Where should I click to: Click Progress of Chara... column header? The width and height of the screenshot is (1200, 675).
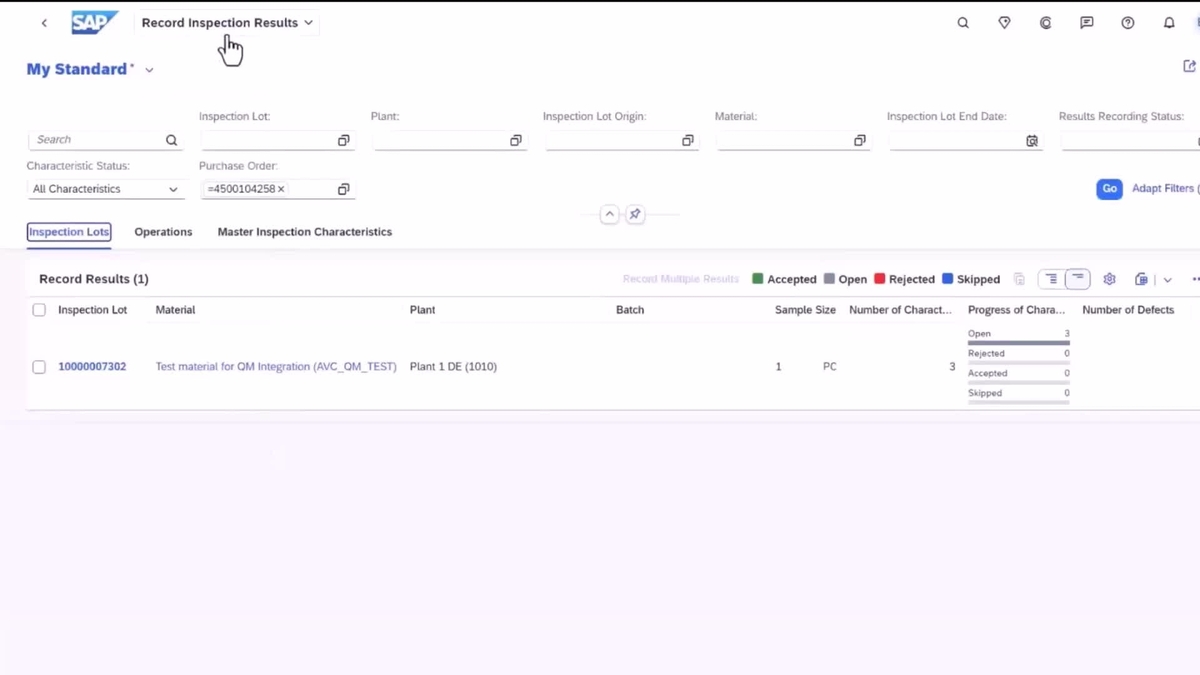[x=1016, y=310]
